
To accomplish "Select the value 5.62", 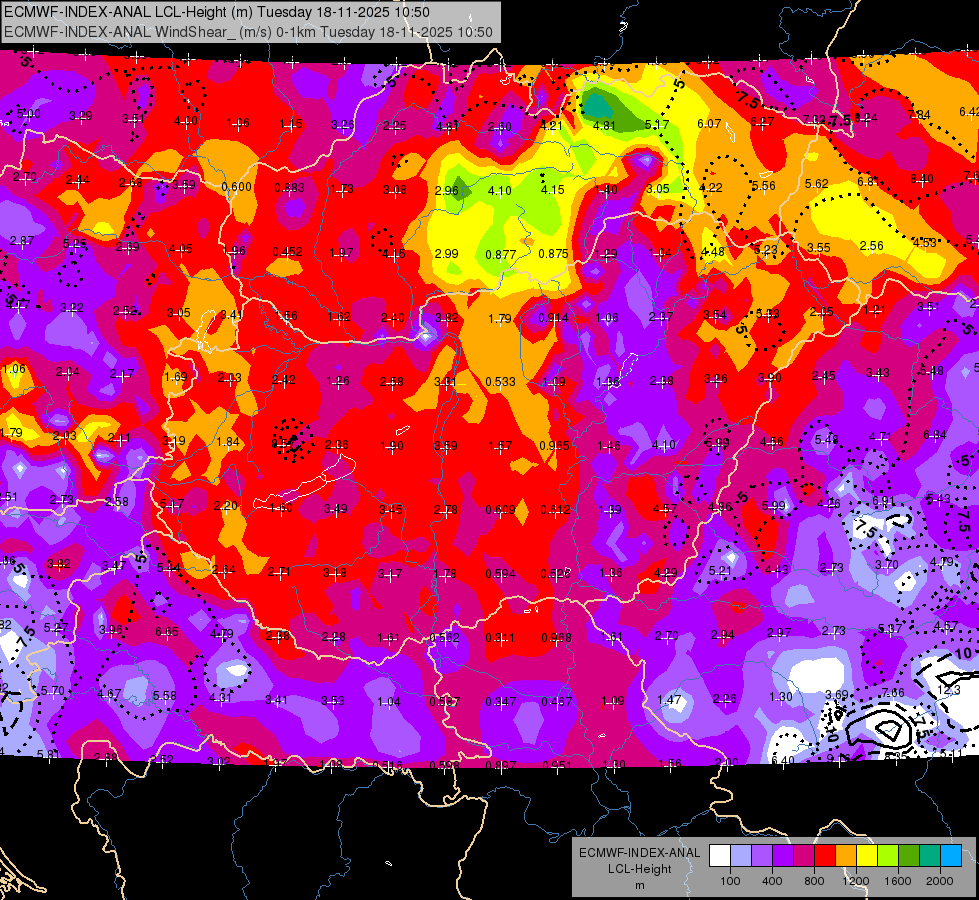I will pos(817,184).
